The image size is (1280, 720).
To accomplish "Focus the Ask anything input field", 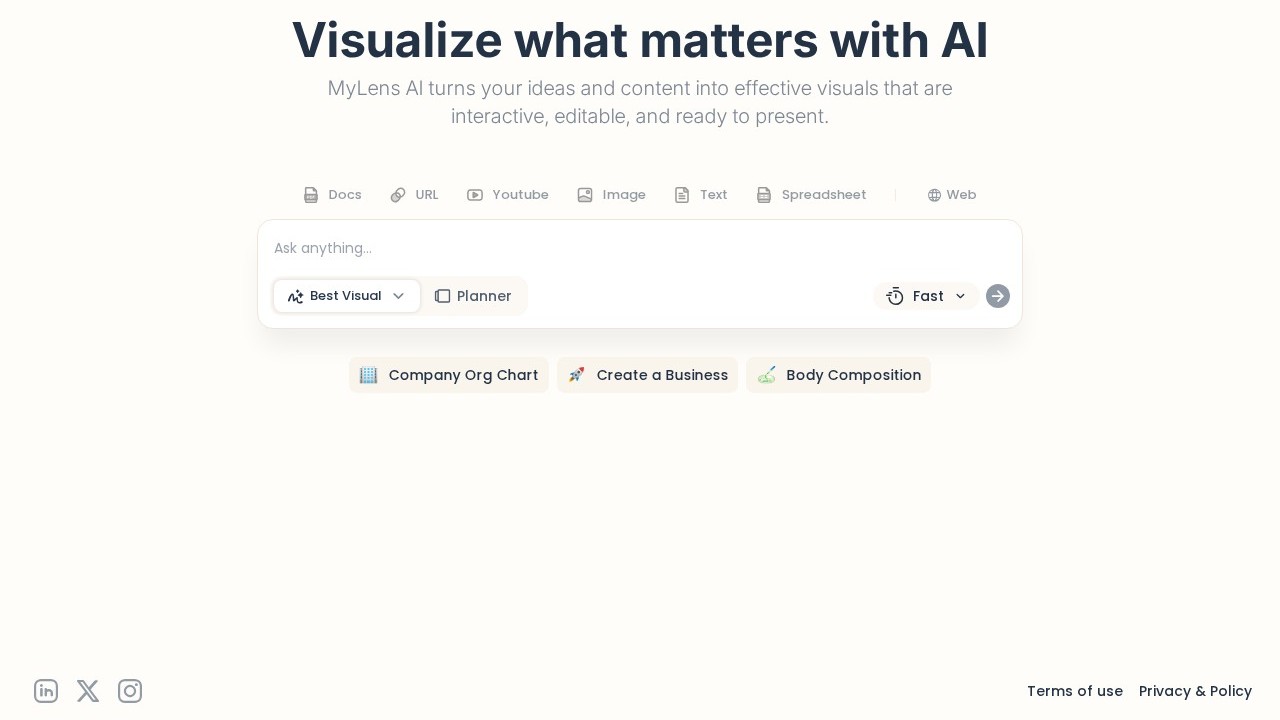I will (x=640, y=248).
